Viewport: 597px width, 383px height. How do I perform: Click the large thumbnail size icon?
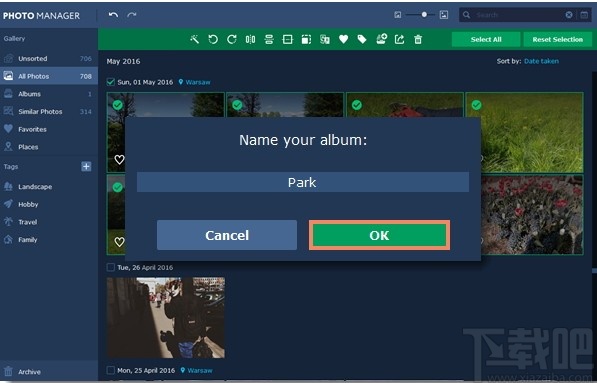(444, 15)
